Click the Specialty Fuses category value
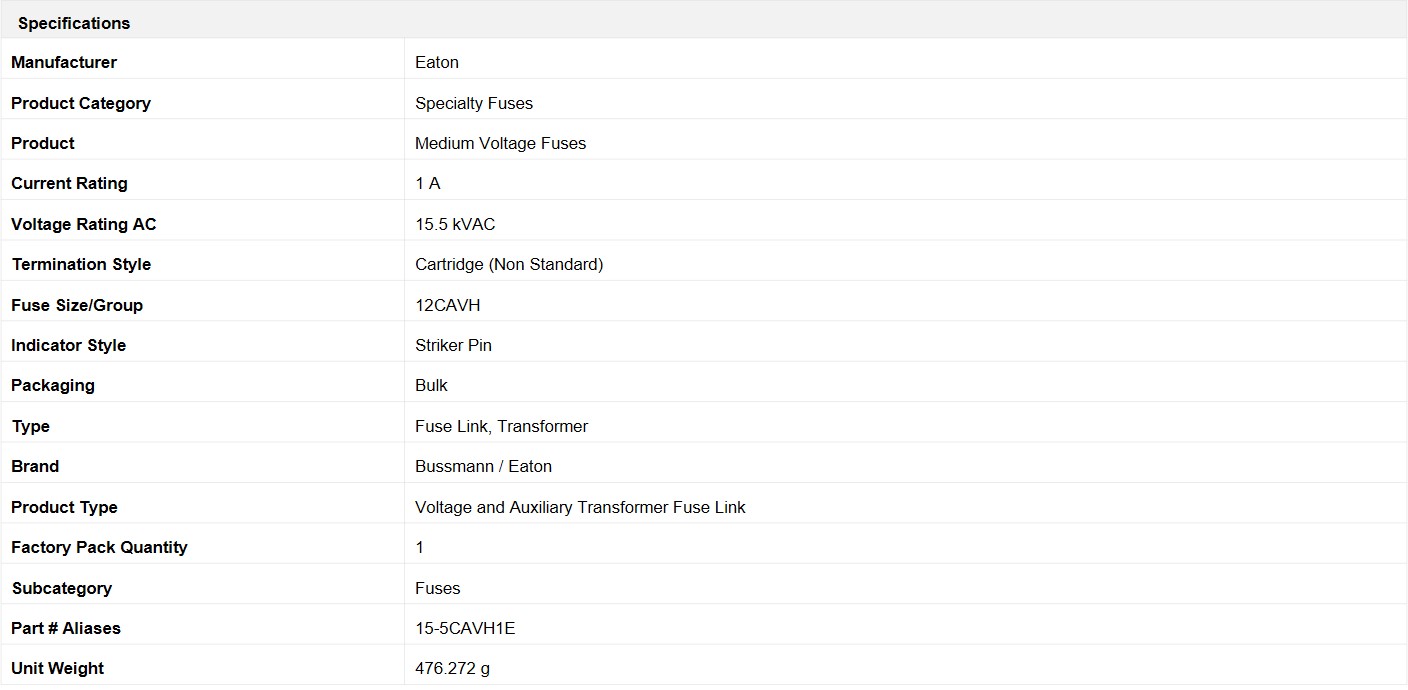1408x690 pixels. (x=474, y=103)
